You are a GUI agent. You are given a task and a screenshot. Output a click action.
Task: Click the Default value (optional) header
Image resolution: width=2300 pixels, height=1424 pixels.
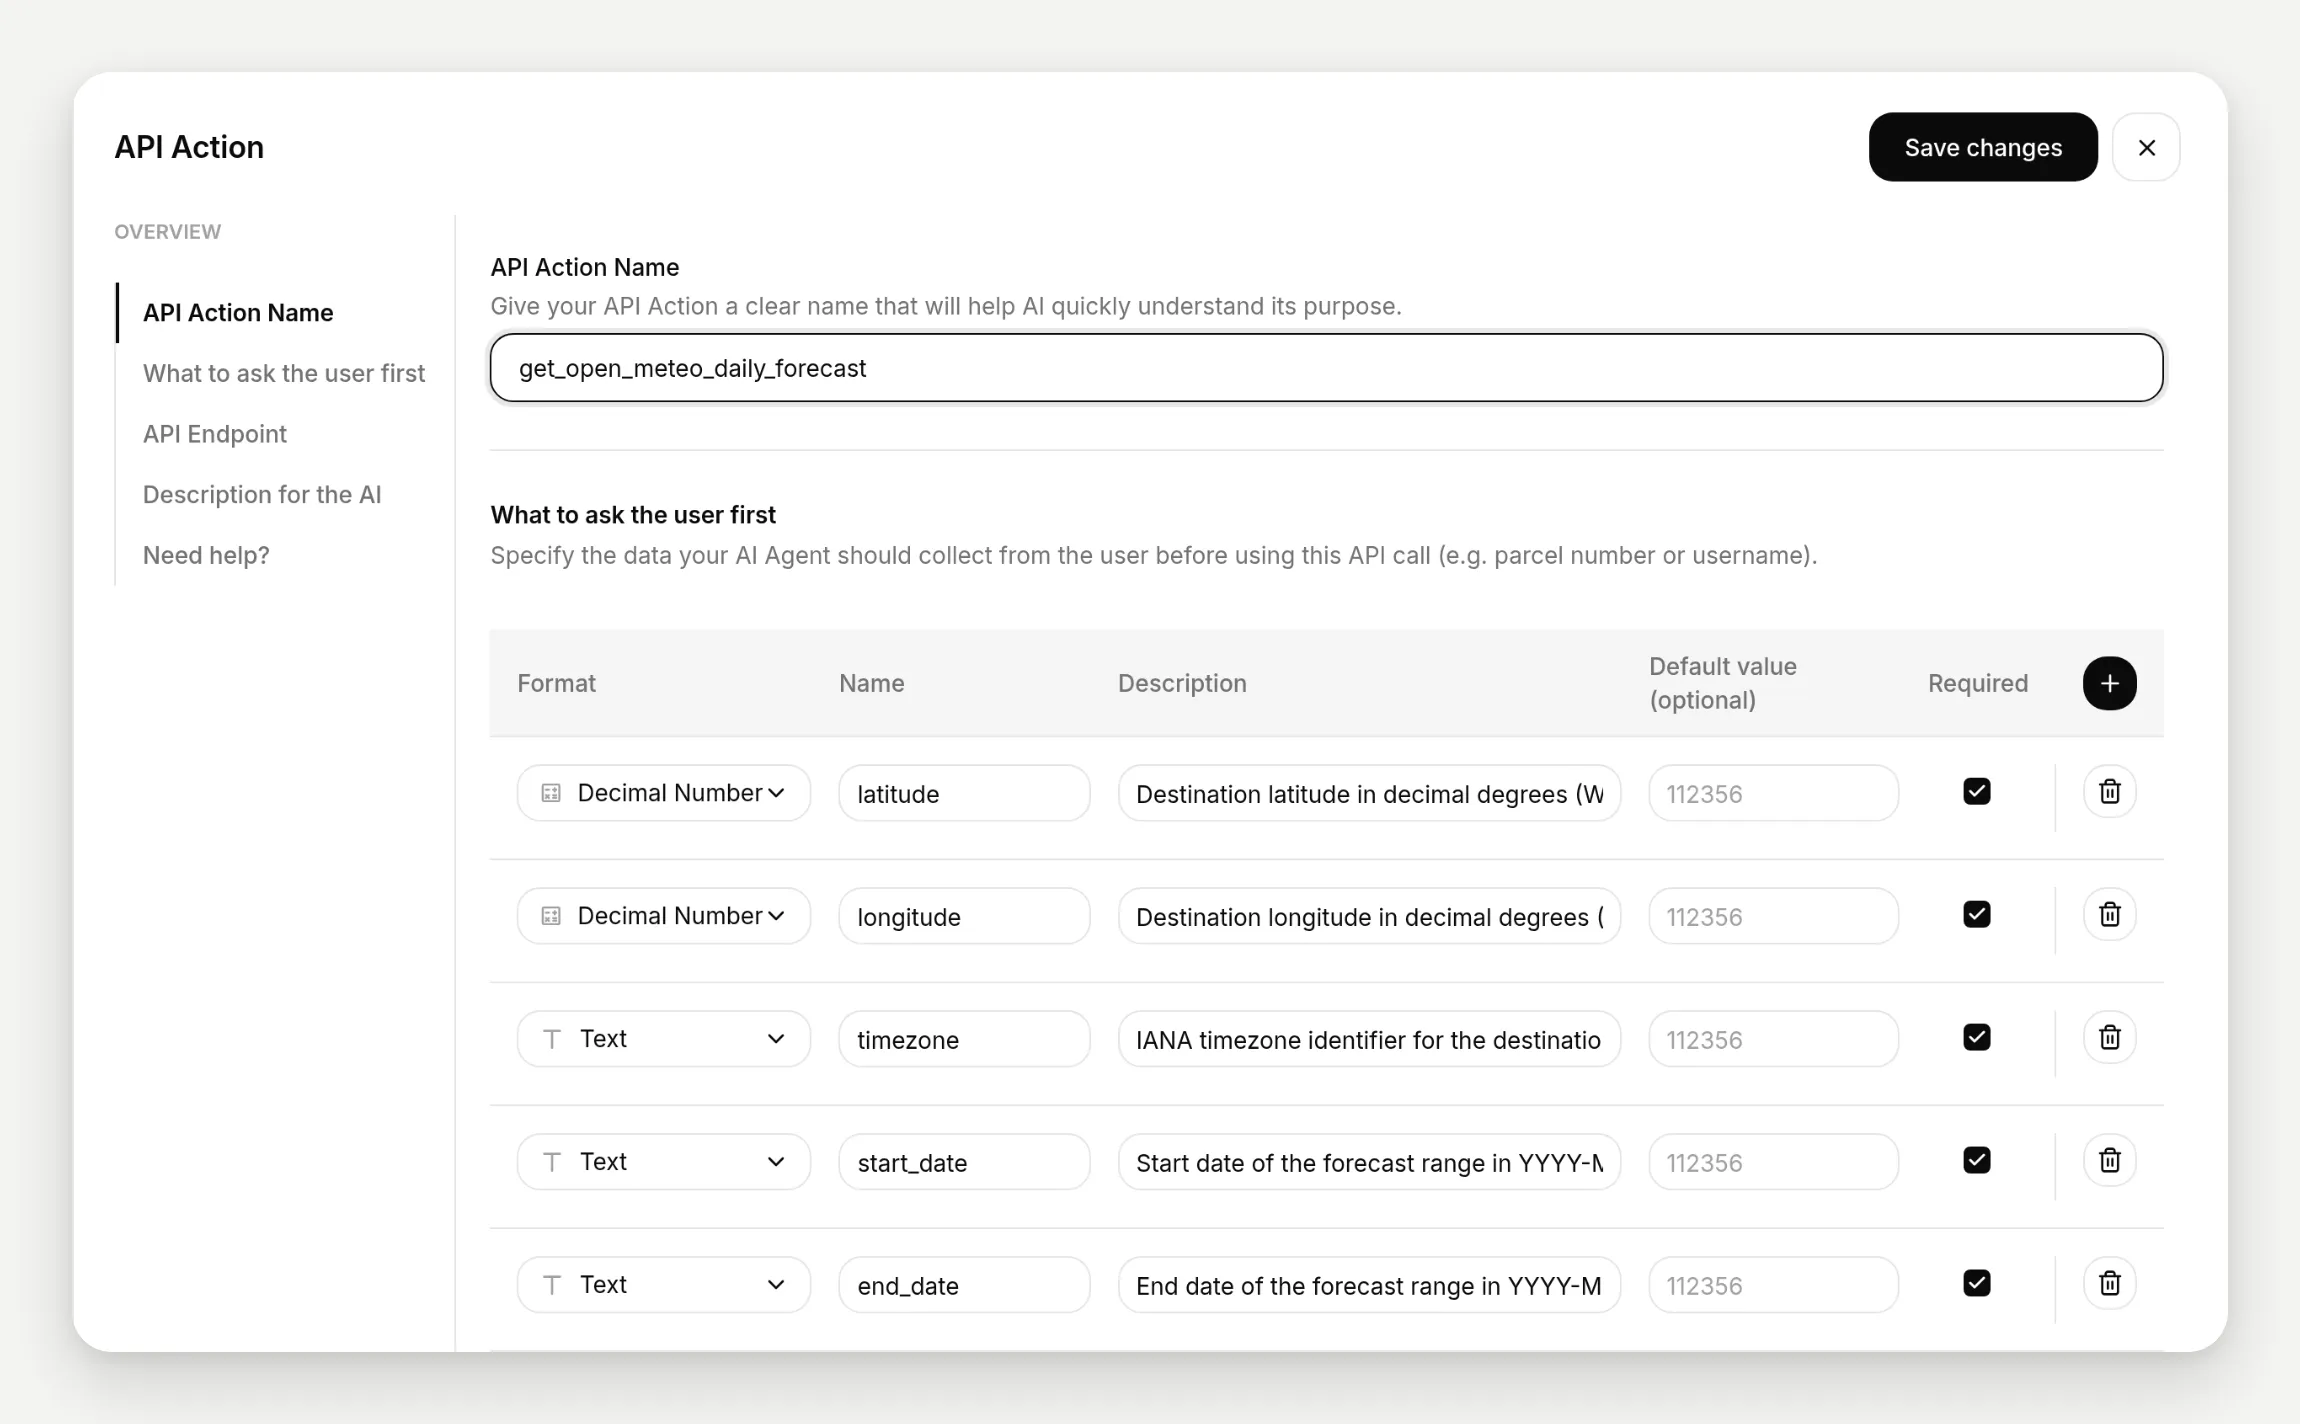pyautogui.click(x=1722, y=683)
